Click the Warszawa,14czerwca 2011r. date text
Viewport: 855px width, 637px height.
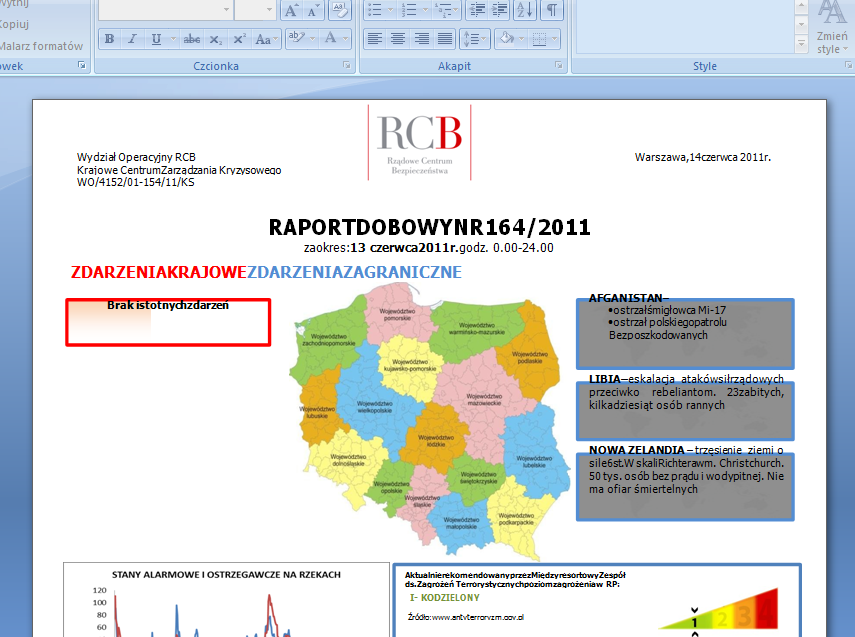pos(702,158)
